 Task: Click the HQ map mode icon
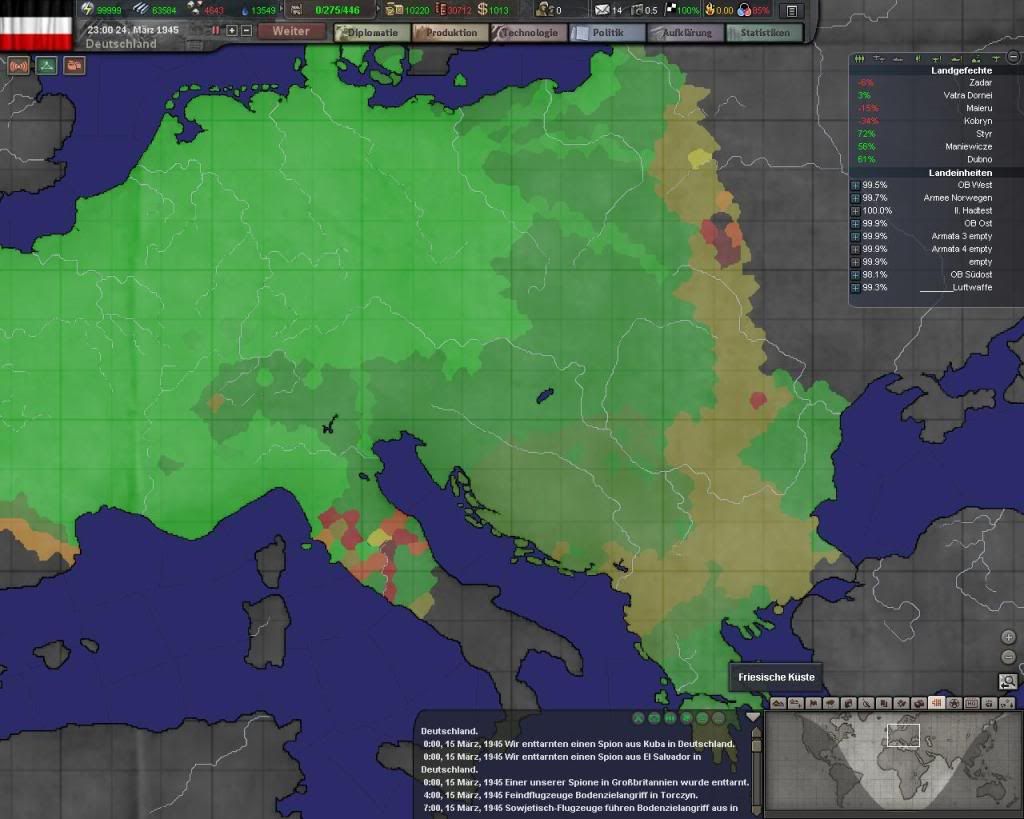tap(971, 702)
